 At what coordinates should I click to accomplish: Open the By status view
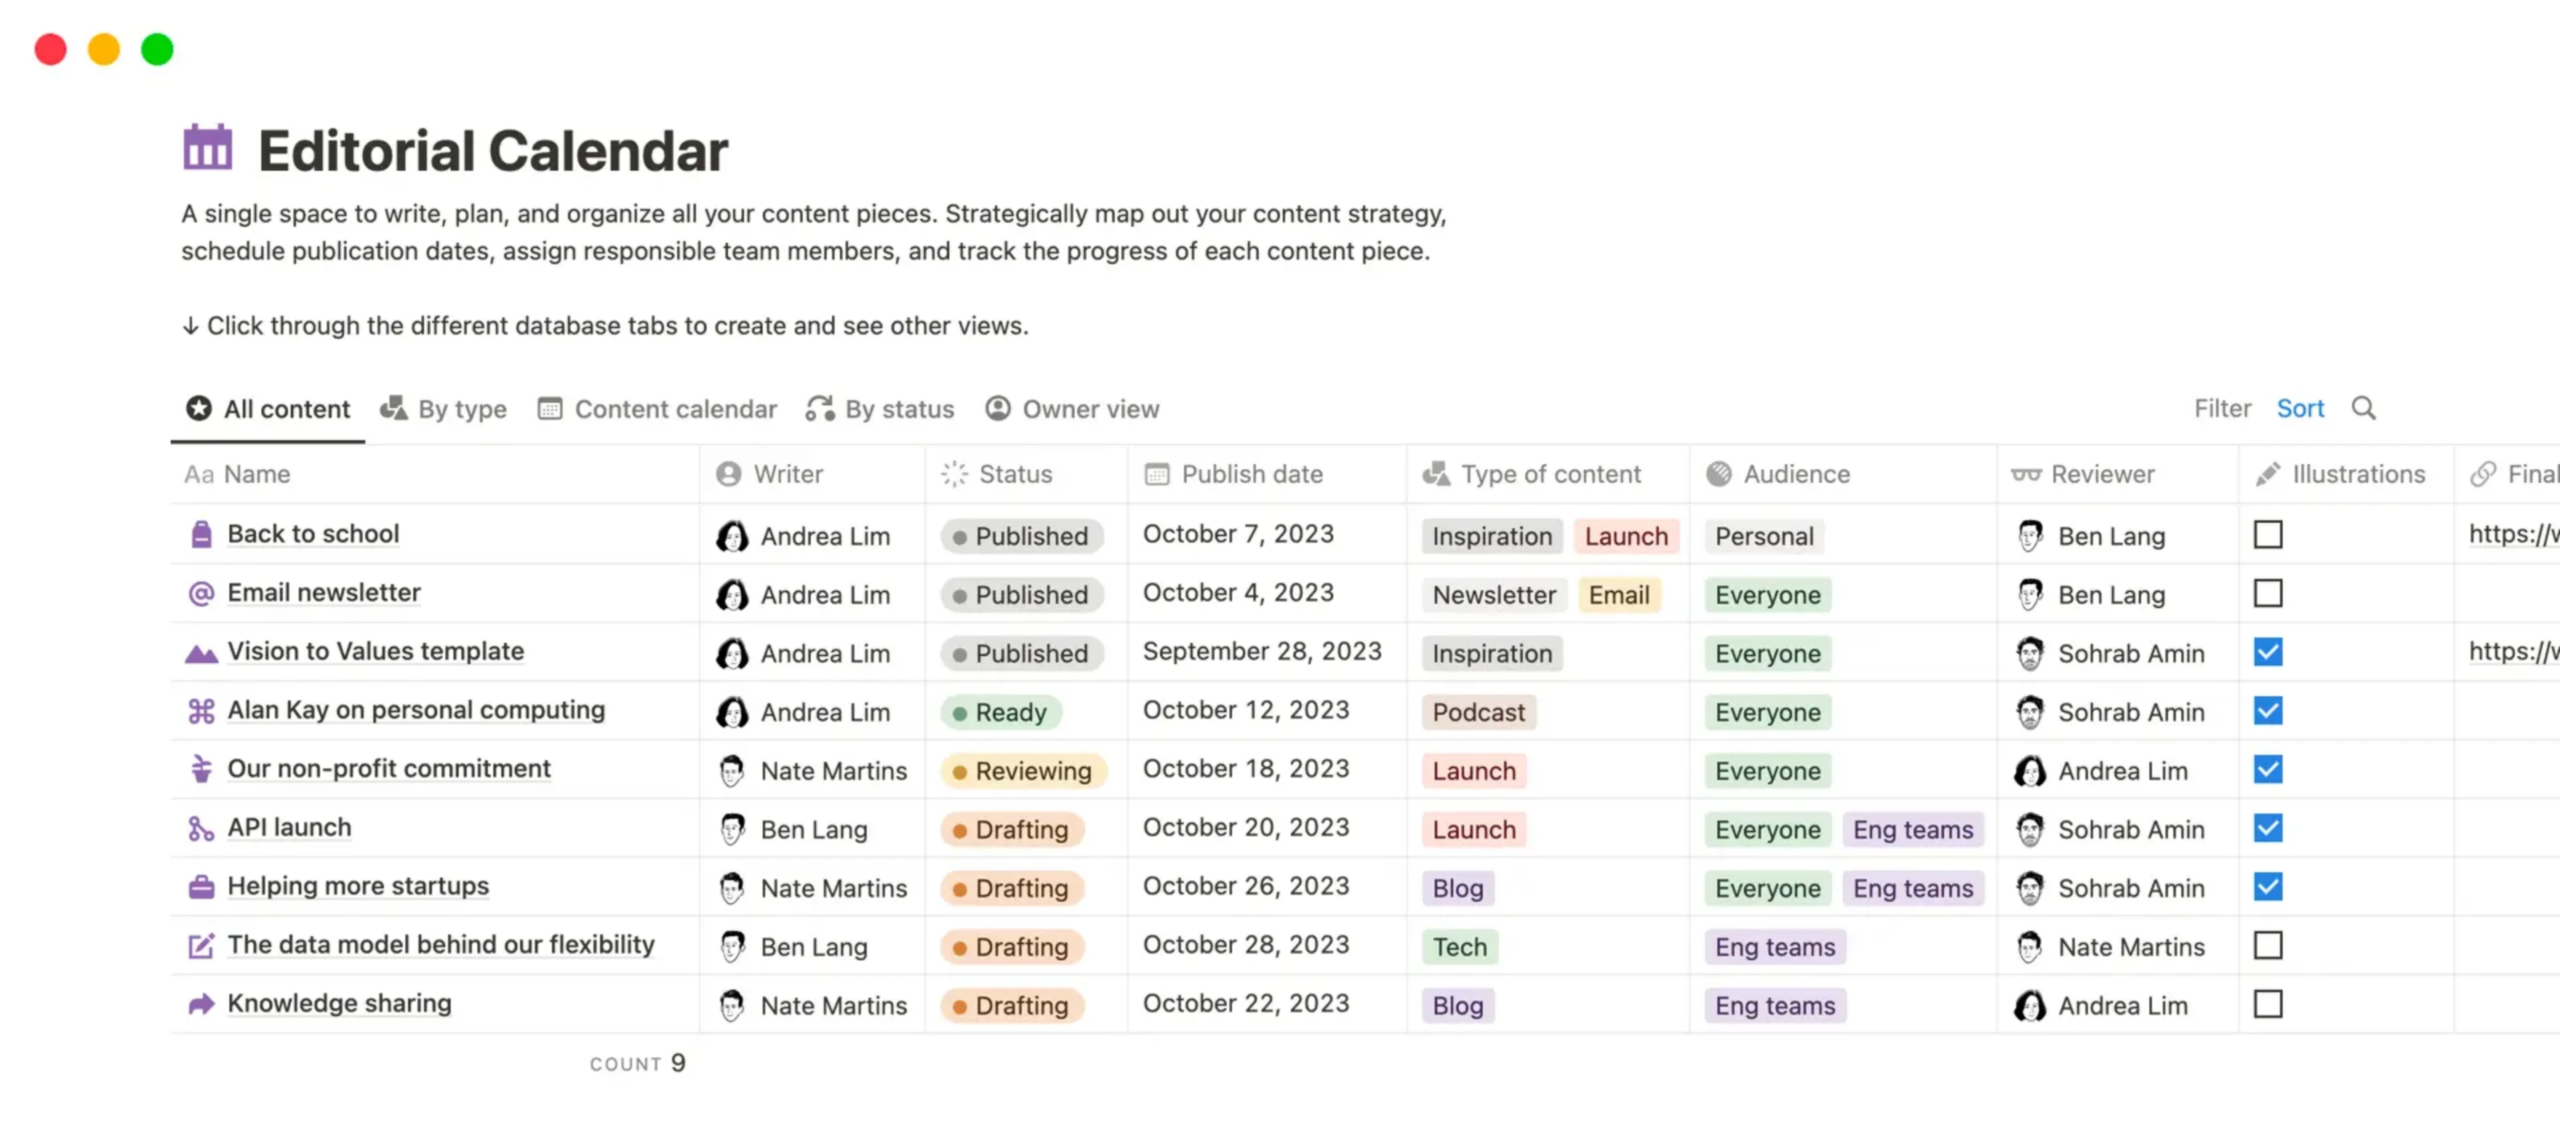898,408
